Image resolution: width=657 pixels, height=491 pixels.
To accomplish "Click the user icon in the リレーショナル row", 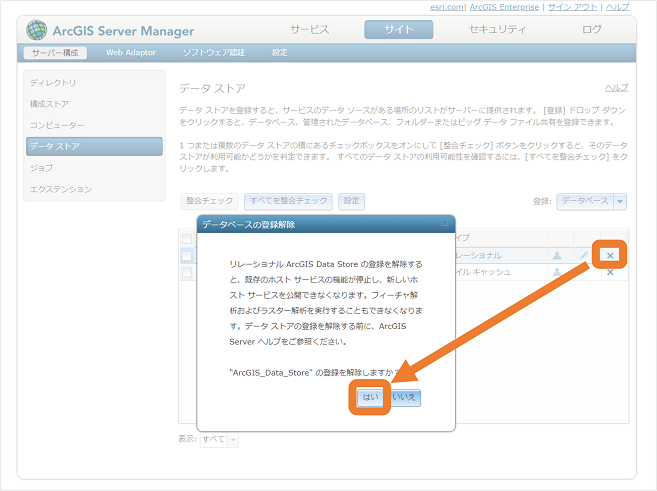I will [x=557, y=255].
